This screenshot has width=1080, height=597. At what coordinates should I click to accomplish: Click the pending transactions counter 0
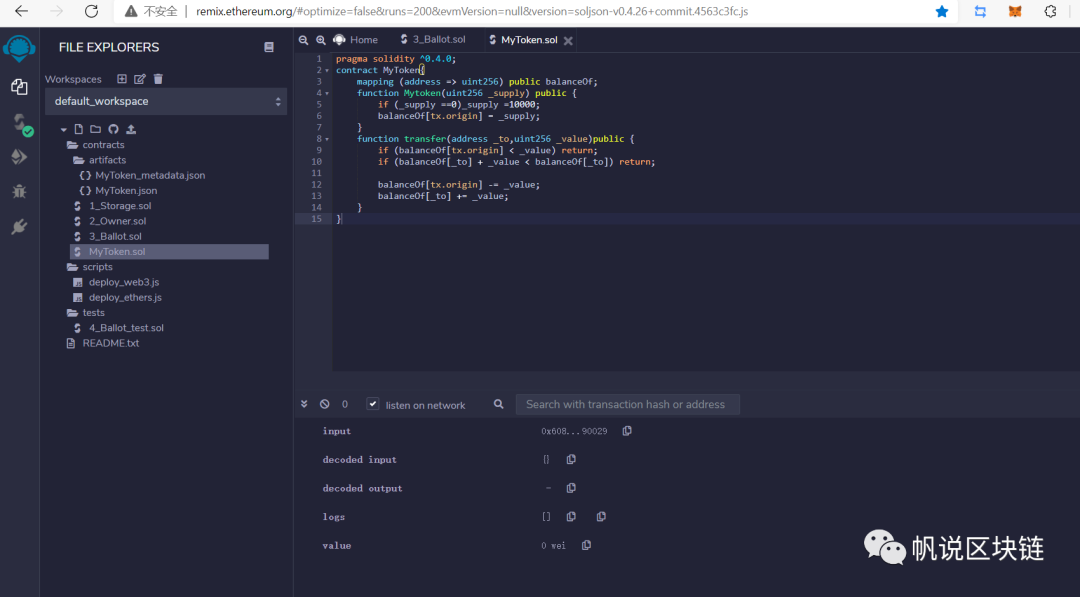[345, 404]
